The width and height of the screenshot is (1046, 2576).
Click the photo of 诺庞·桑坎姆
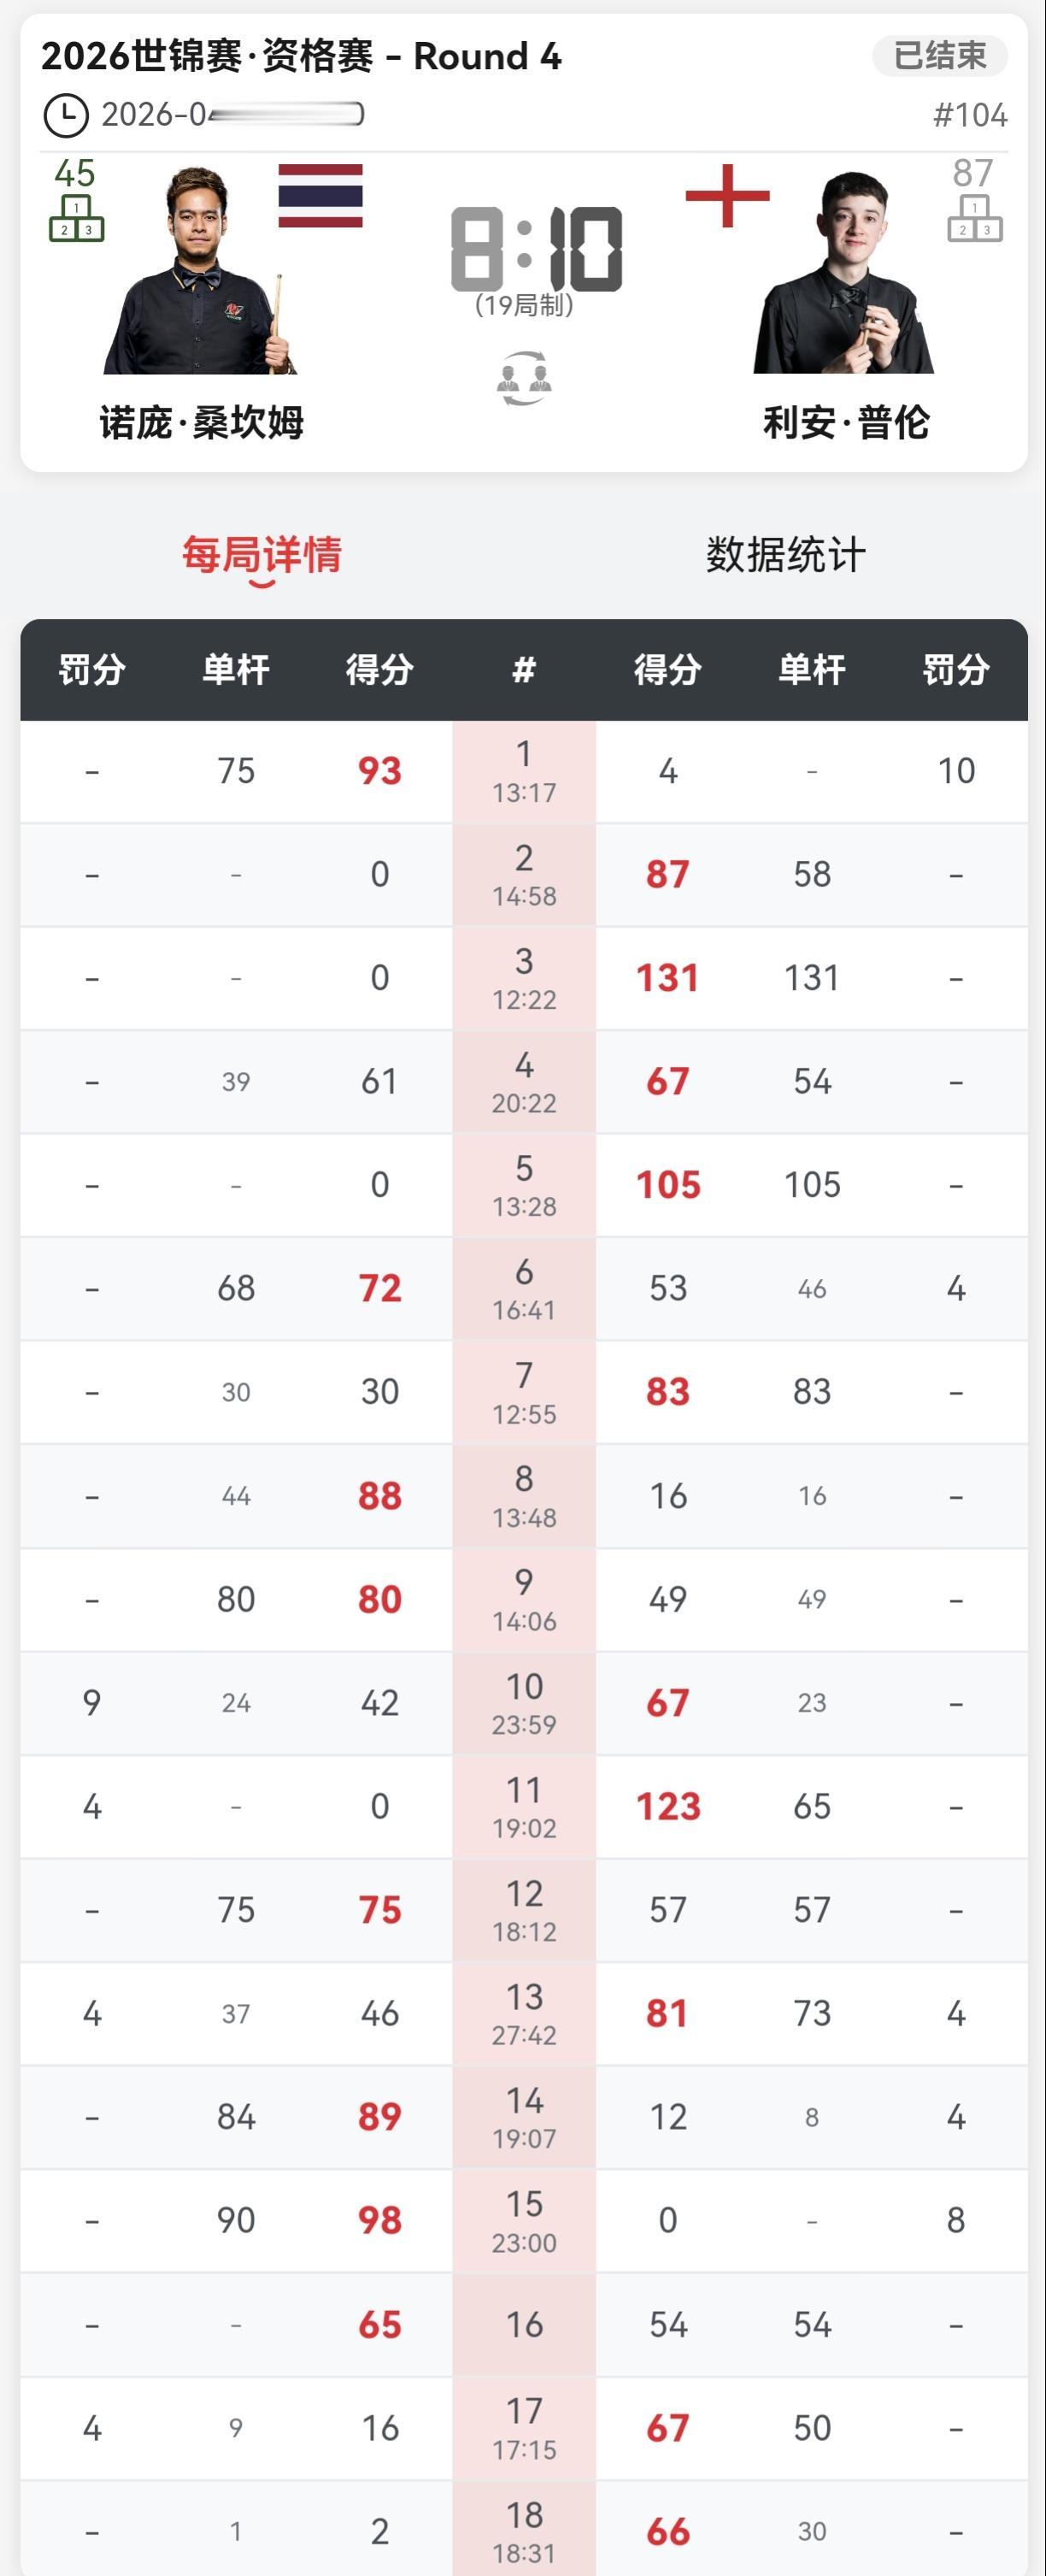click(200, 275)
